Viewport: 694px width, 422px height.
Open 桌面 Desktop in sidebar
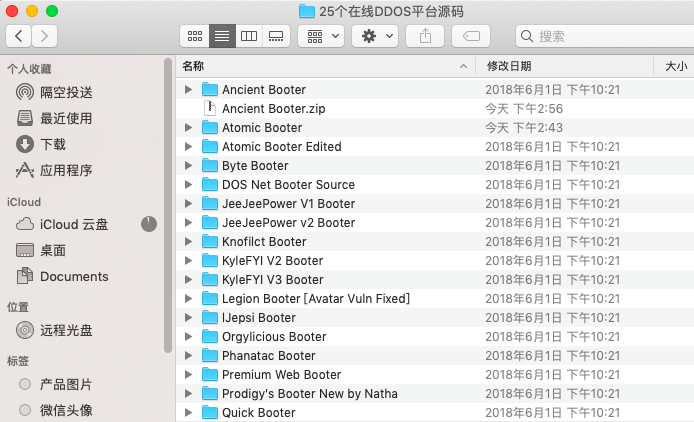tap(53, 251)
